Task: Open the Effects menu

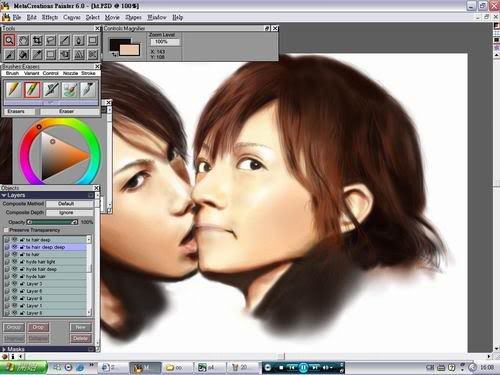Action: pyautogui.click(x=50, y=17)
